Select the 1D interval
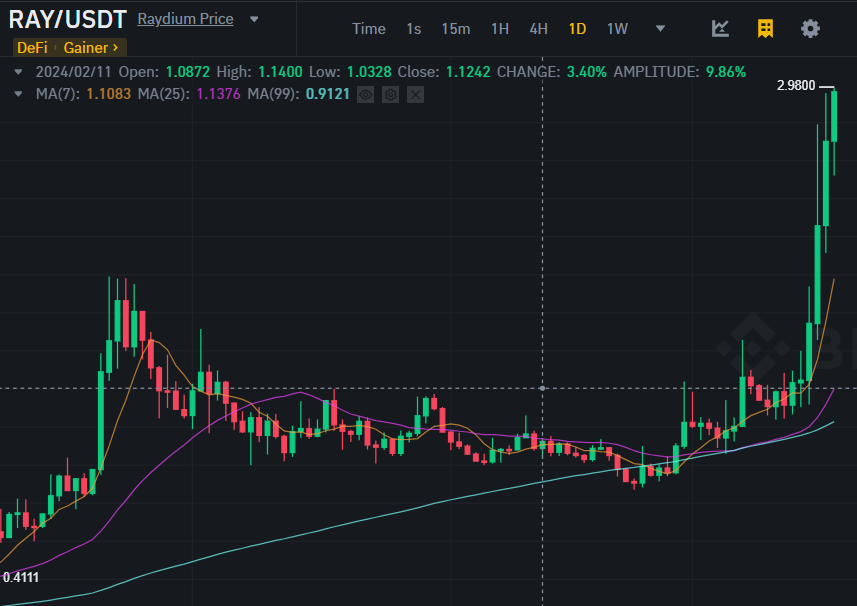The image size is (857, 606). pyautogui.click(x=577, y=28)
